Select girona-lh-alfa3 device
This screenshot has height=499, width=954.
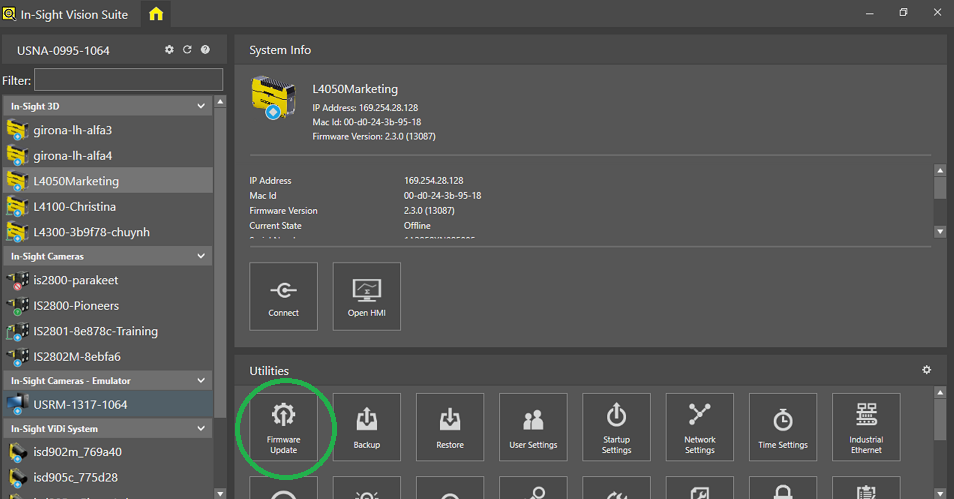pos(108,130)
